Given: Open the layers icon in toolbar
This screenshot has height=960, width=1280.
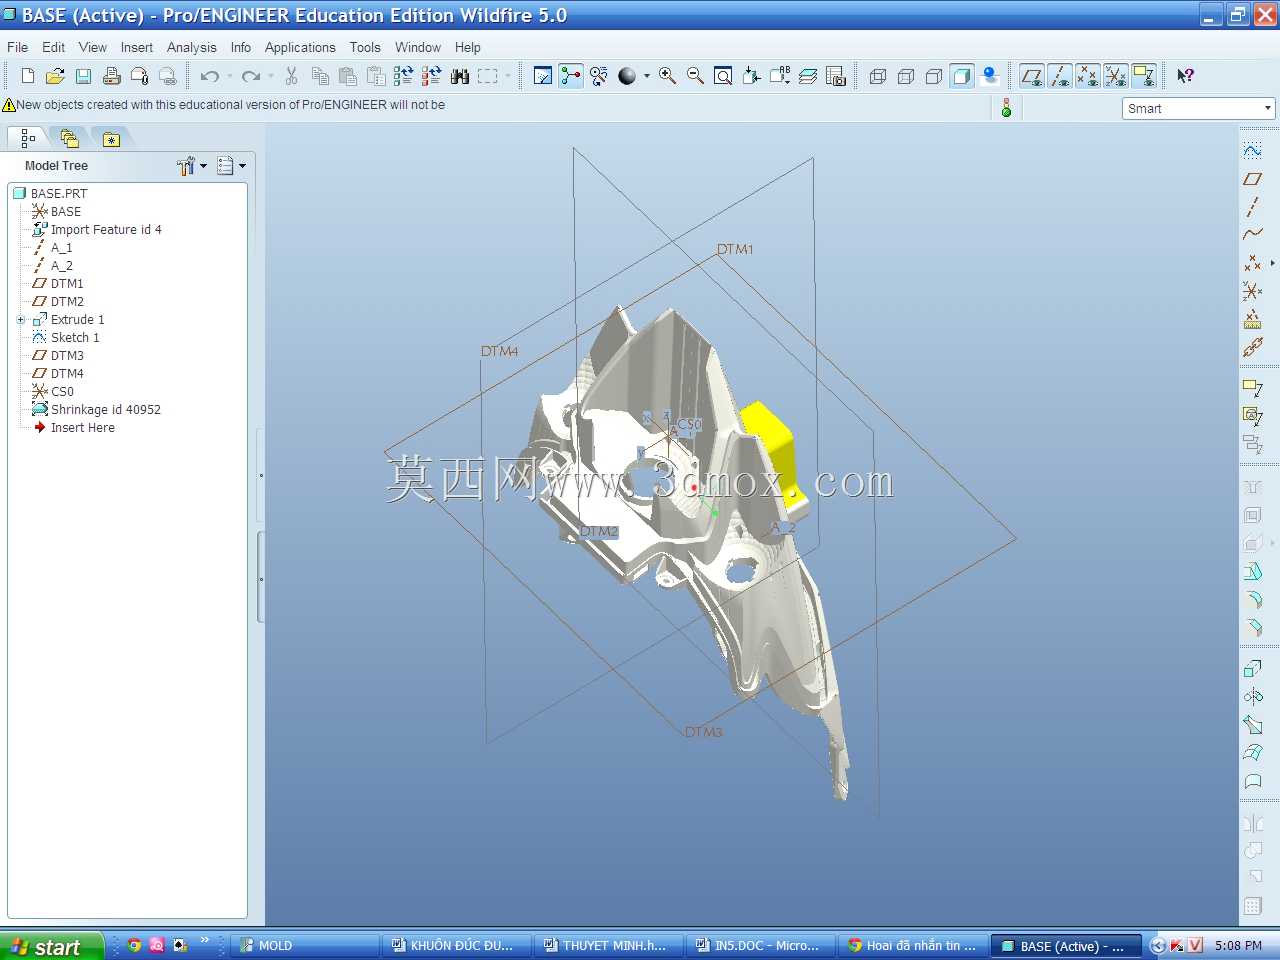Looking at the screenshot, I should pyautogui.click(x=808, y=76).
